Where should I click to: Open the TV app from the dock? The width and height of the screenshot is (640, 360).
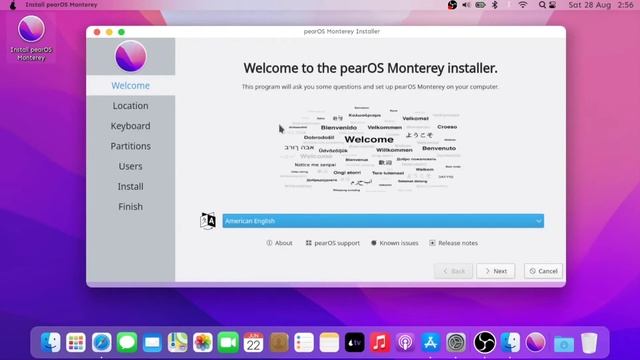355,342
